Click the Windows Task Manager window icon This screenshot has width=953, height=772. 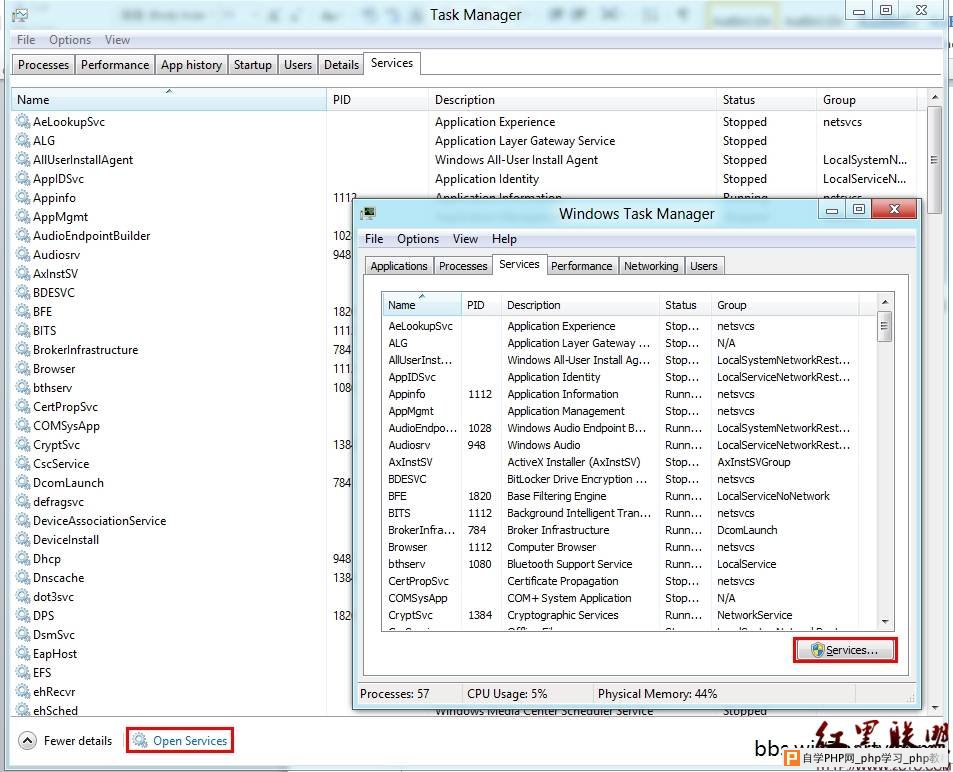pos(368,213)
